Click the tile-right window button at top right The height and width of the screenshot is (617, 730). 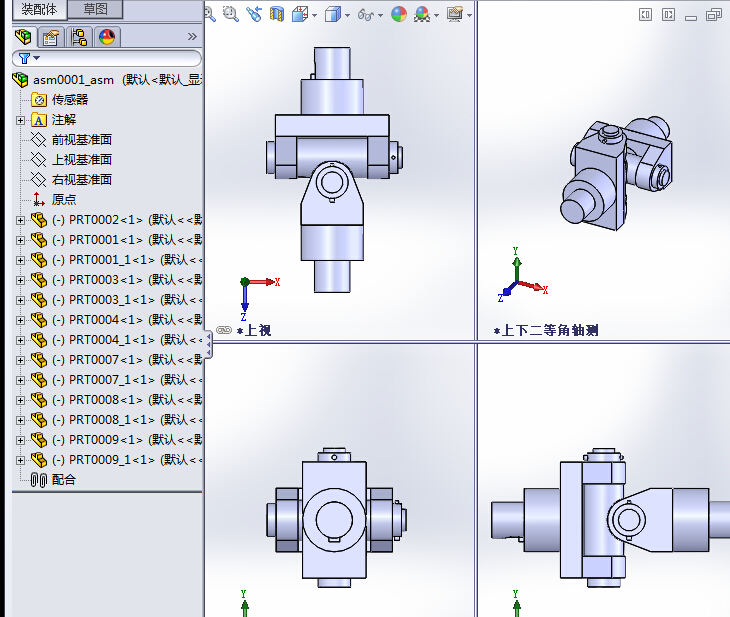(669, 14)
